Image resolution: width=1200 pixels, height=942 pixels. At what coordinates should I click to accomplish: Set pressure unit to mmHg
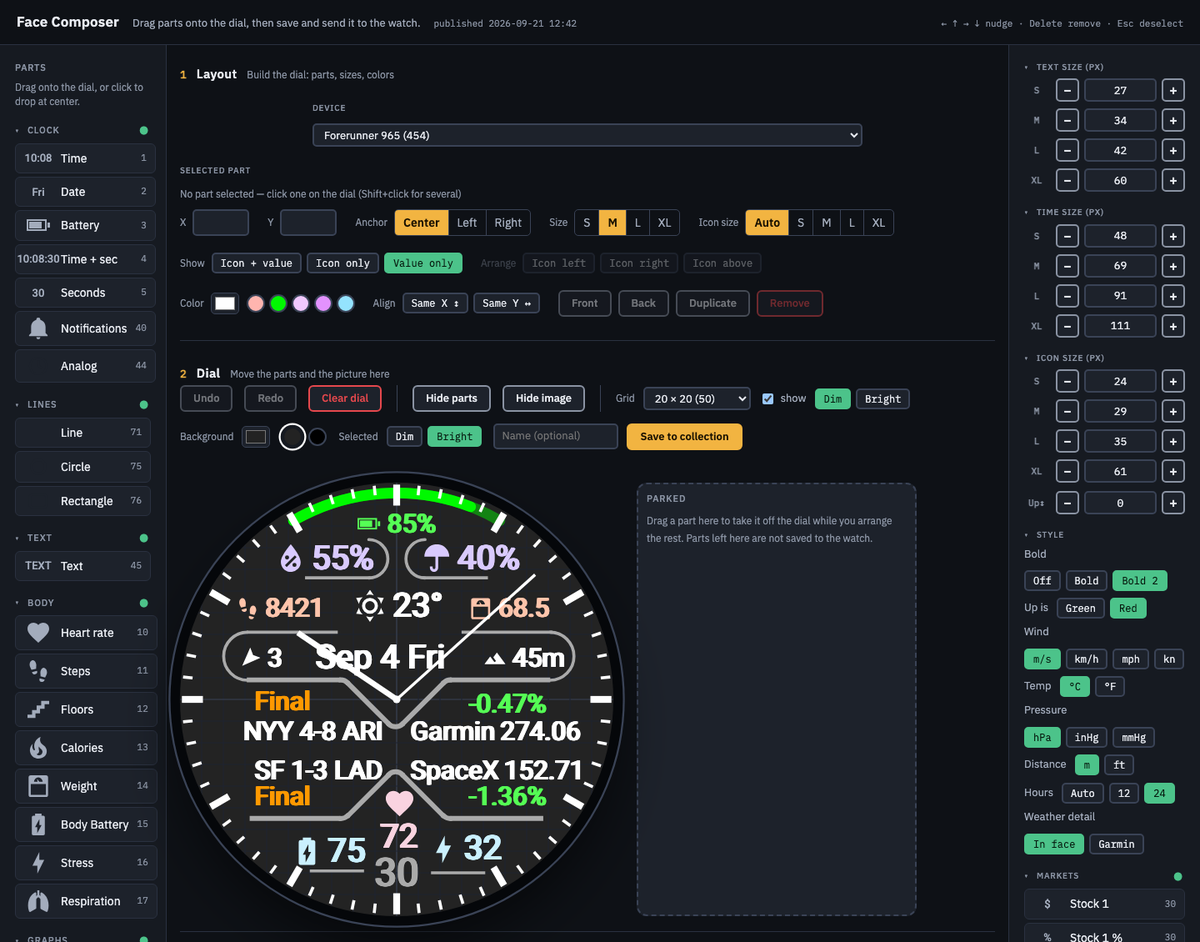[1134, 737]
